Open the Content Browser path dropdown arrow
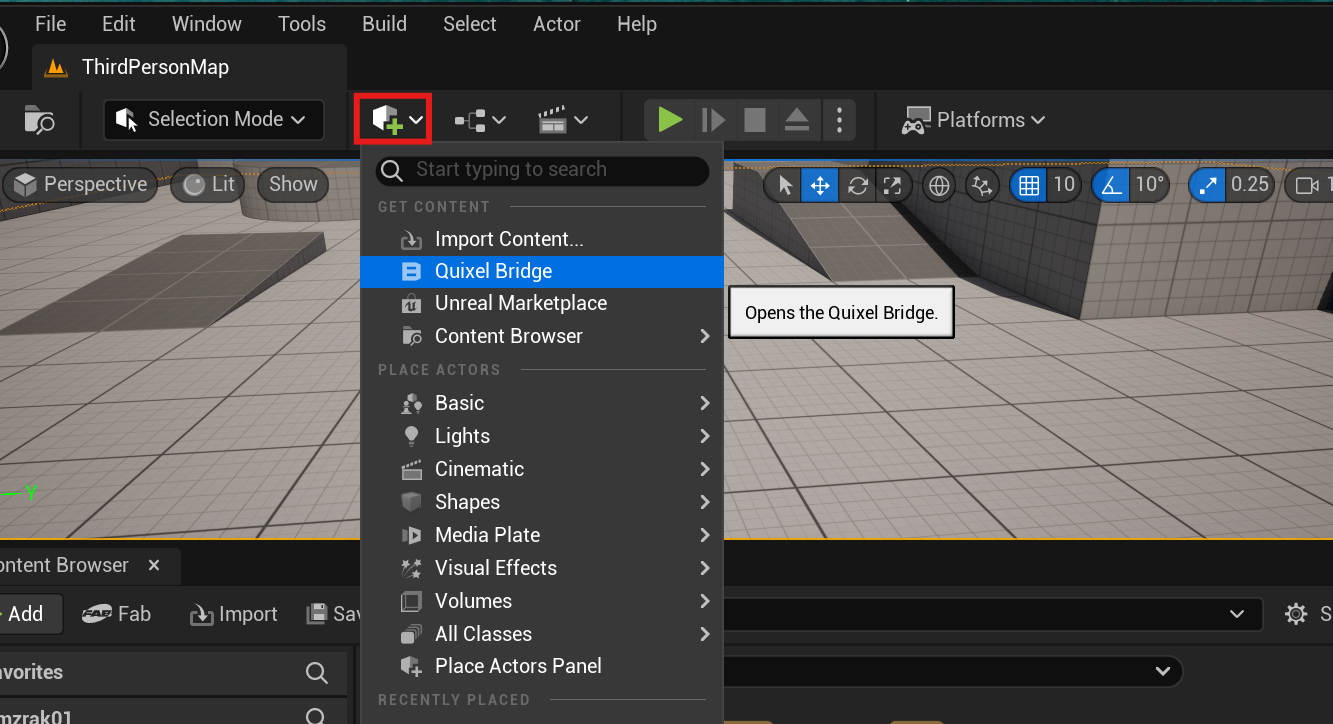This screenshot has height=724, width=1333. pyautogui.click(x=1238, y=614)
